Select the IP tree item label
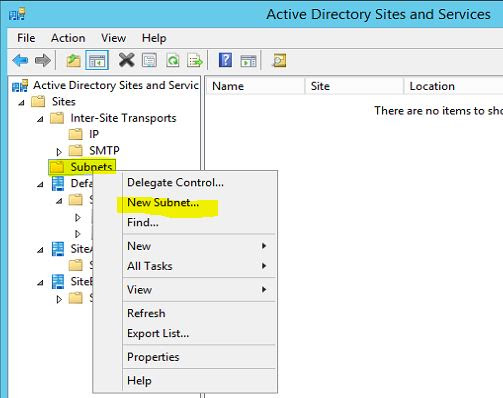503x398 pixels. point(94,134)
